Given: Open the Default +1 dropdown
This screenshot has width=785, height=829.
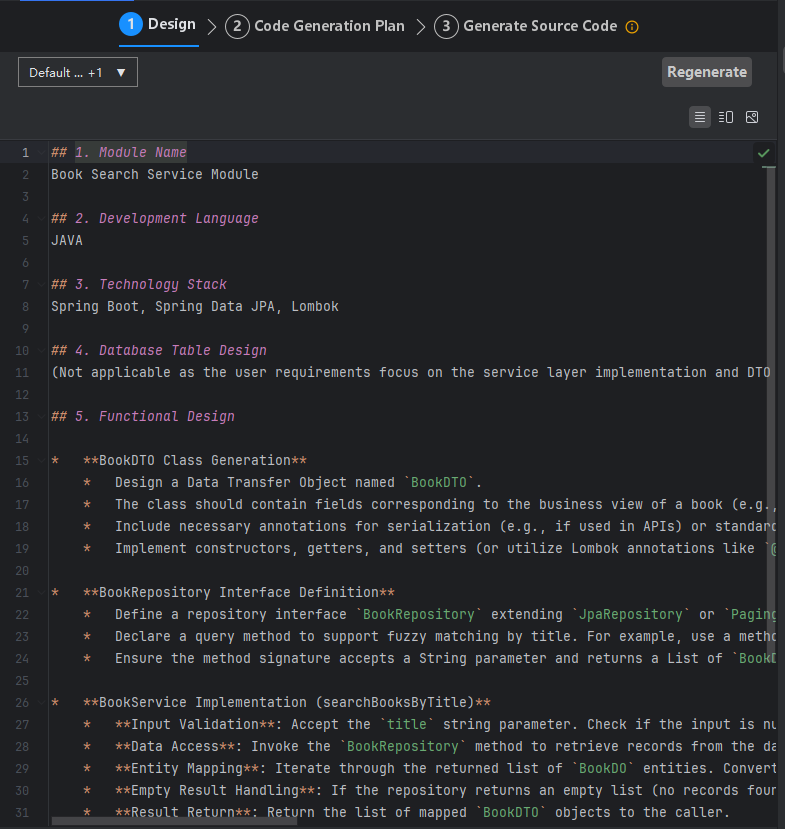Looking at the screenshot, I should 78,72.
